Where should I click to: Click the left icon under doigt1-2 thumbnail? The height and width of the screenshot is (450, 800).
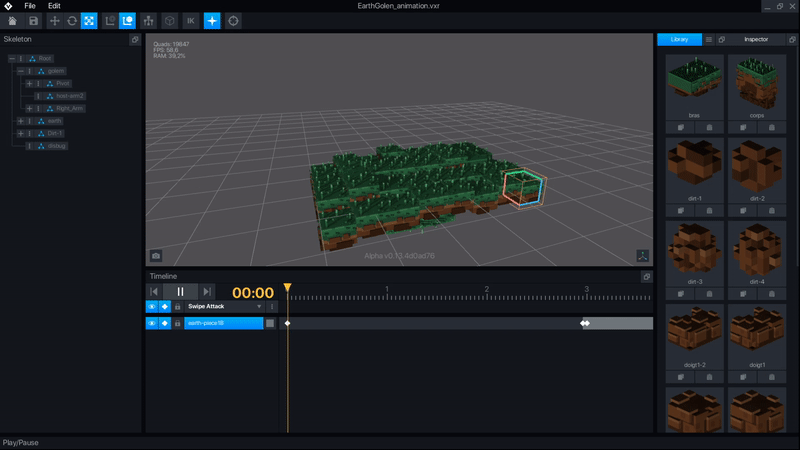[681, 377]
